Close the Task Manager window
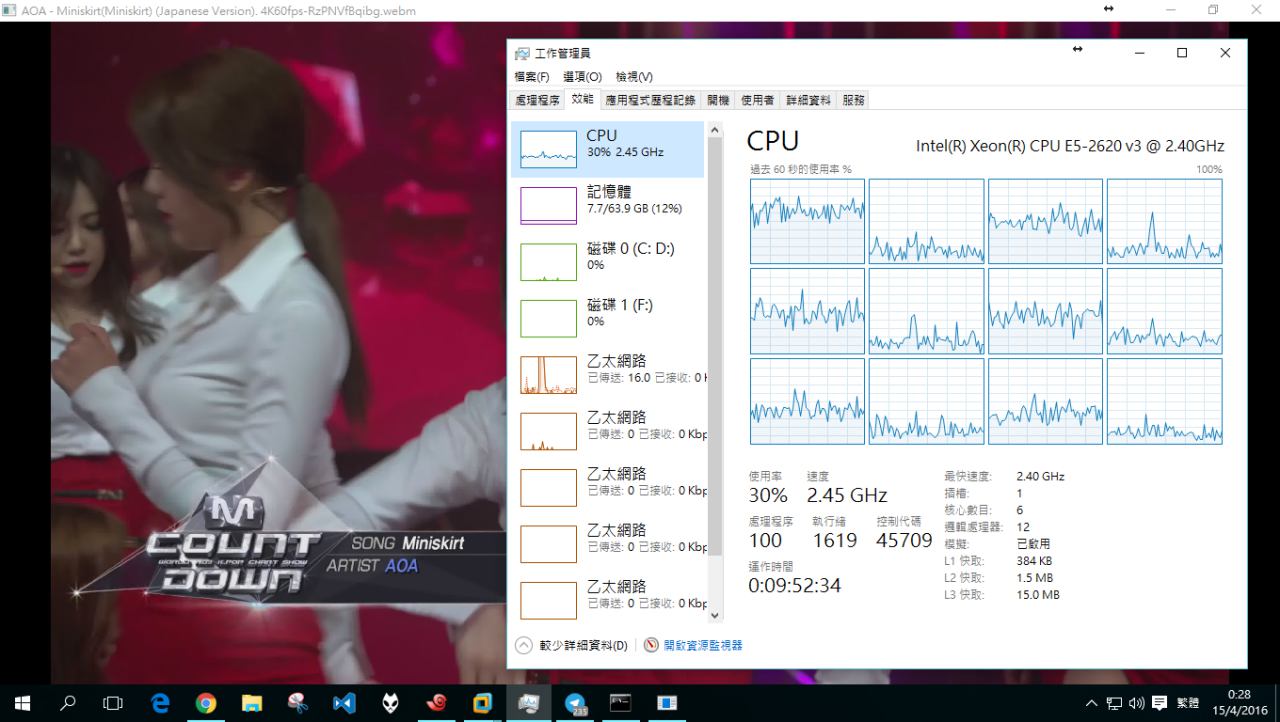Screen dimensions: 1280x722 1225,53
